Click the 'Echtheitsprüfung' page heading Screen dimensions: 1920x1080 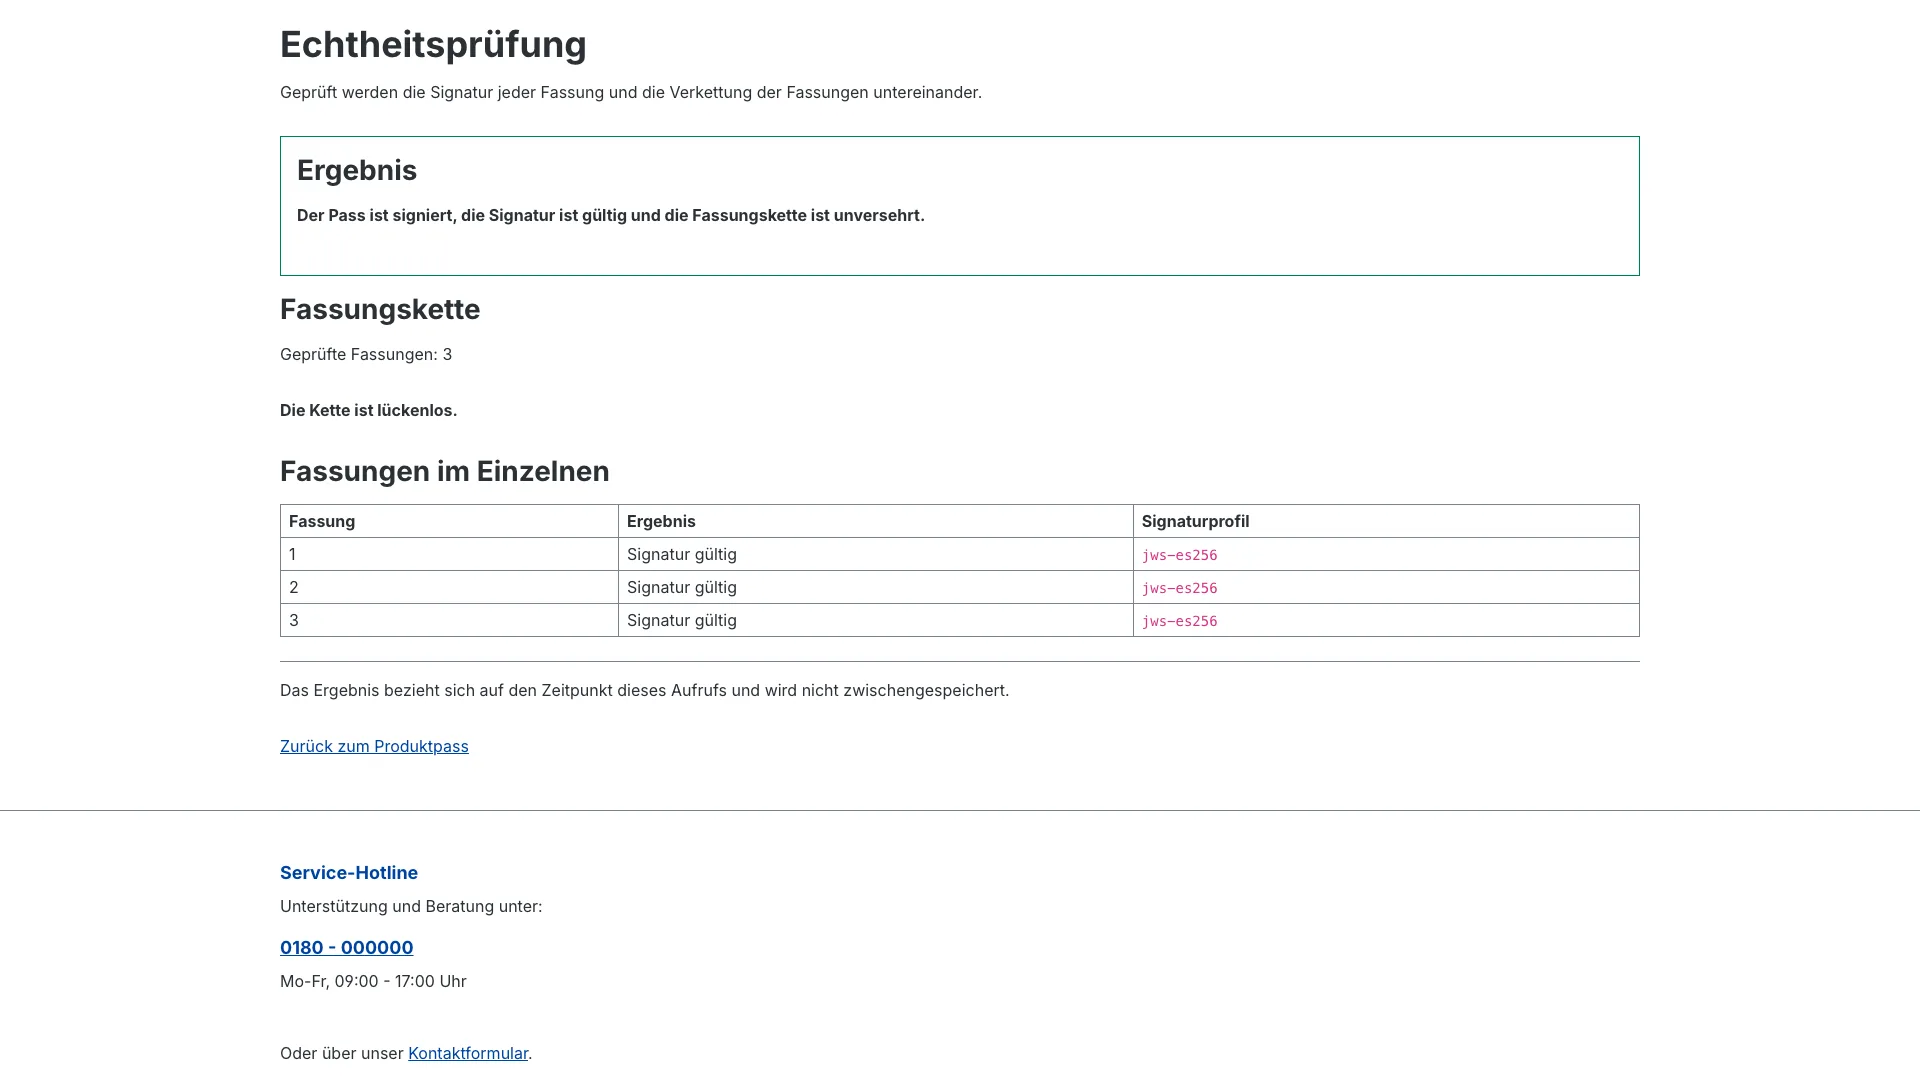433,44
